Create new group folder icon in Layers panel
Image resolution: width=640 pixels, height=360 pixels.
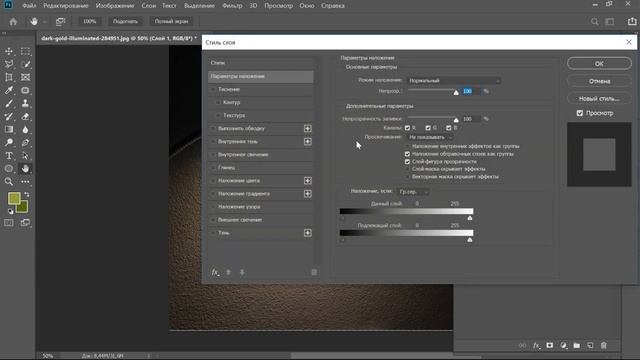576,345
